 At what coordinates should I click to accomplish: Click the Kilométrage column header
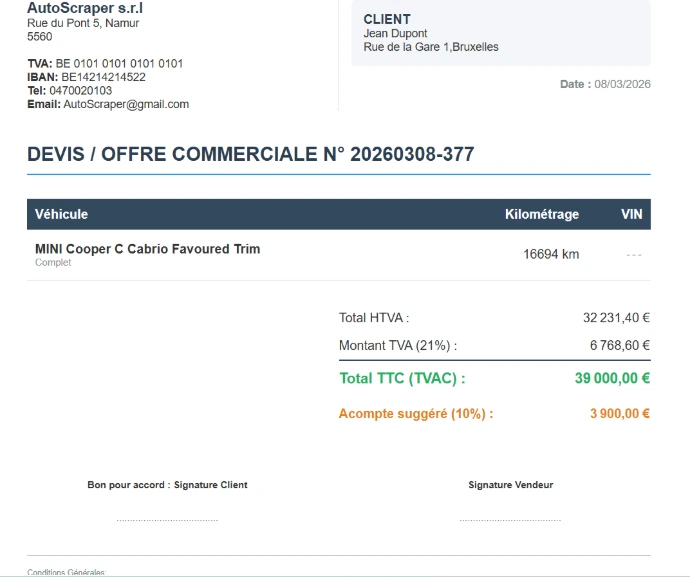(541, 214)
